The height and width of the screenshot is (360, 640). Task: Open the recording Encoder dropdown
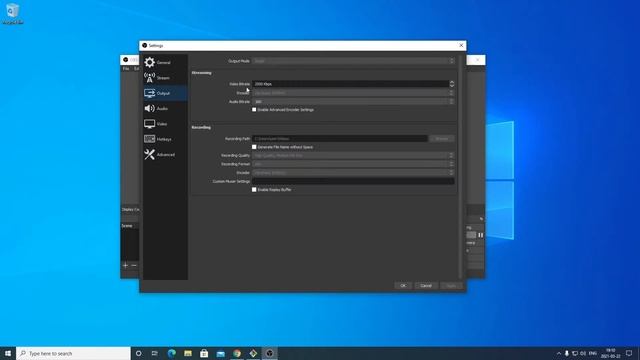tap(353, 173)
